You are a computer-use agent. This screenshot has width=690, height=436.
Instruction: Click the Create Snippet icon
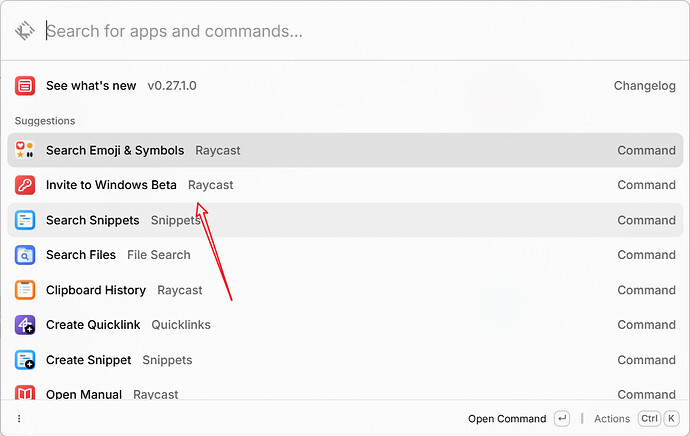25,360
